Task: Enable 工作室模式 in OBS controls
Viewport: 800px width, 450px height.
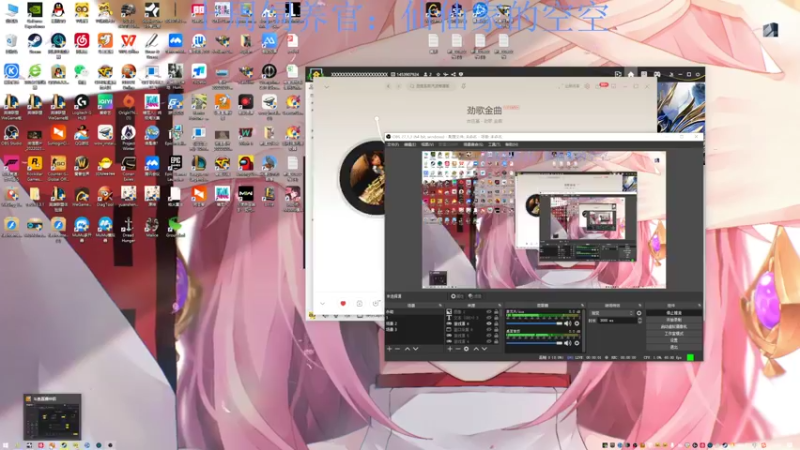Action: 673,334
